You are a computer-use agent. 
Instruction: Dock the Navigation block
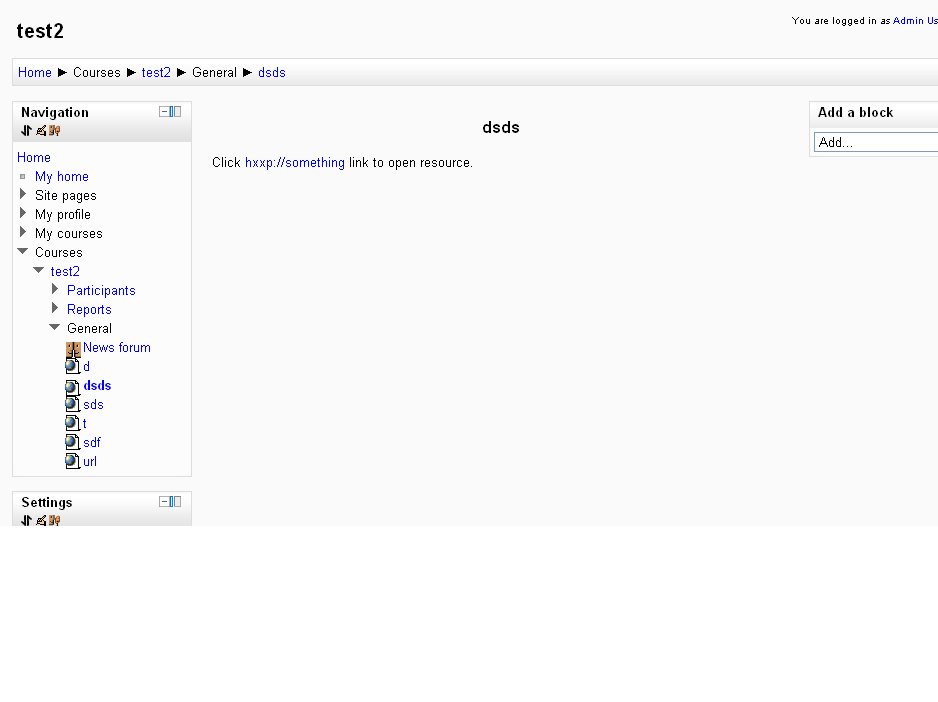[x=175, y=111]
